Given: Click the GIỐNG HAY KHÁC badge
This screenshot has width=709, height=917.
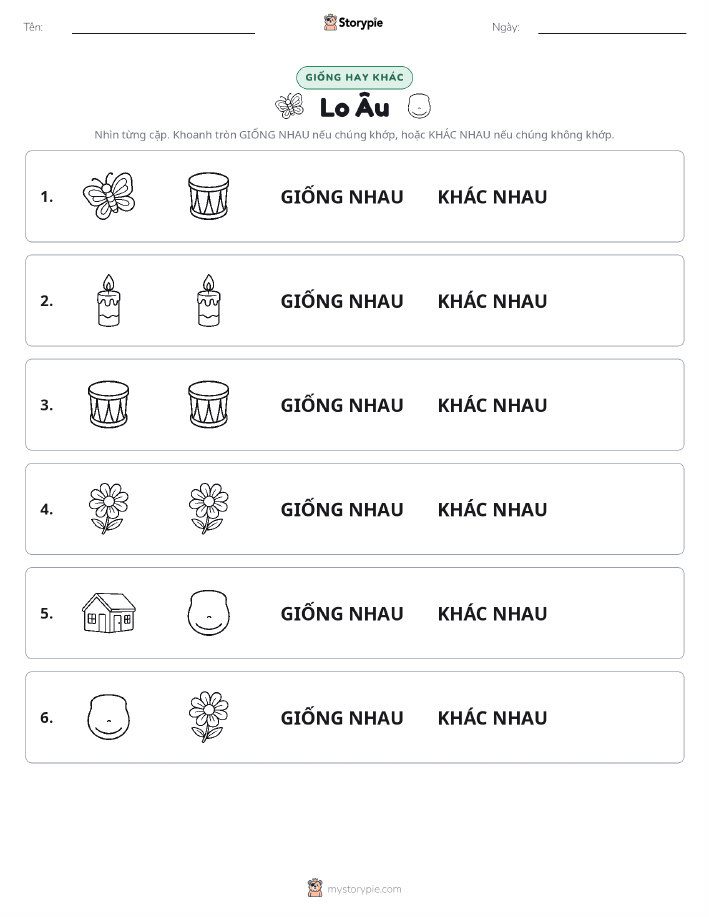Looking at the screenshot, I should click(354, 77).
